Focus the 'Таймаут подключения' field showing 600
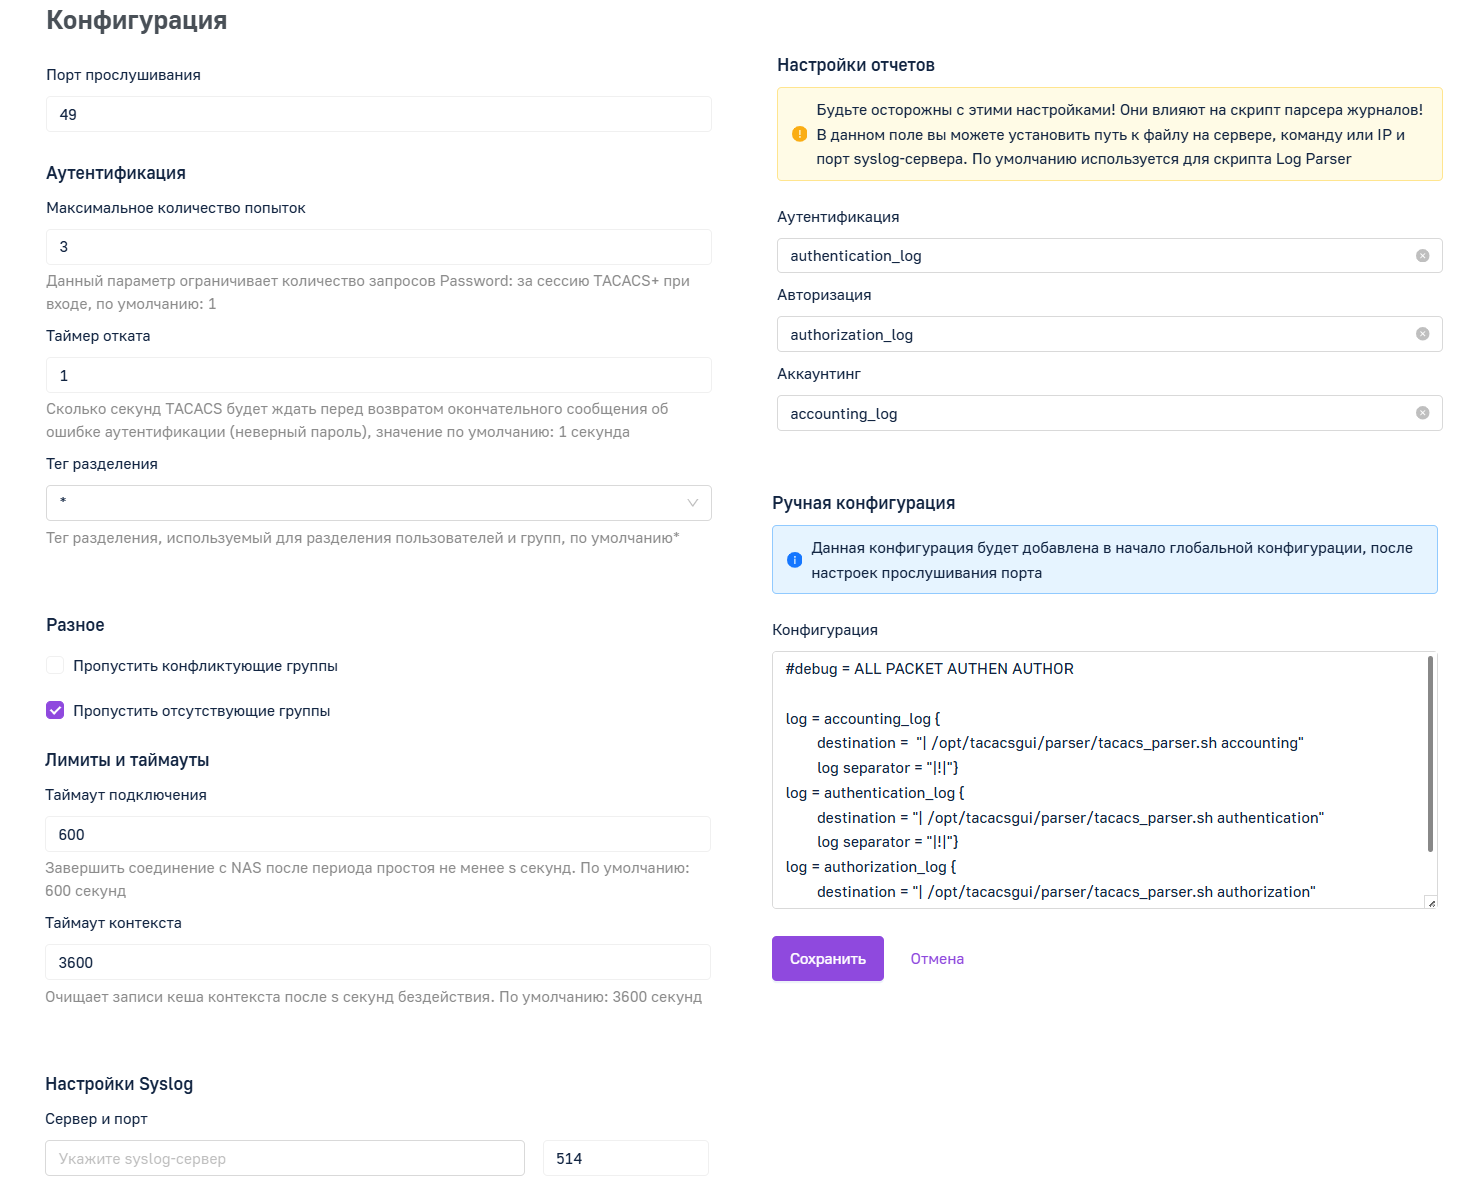The image size is (1465, 1194). point(378,834)
